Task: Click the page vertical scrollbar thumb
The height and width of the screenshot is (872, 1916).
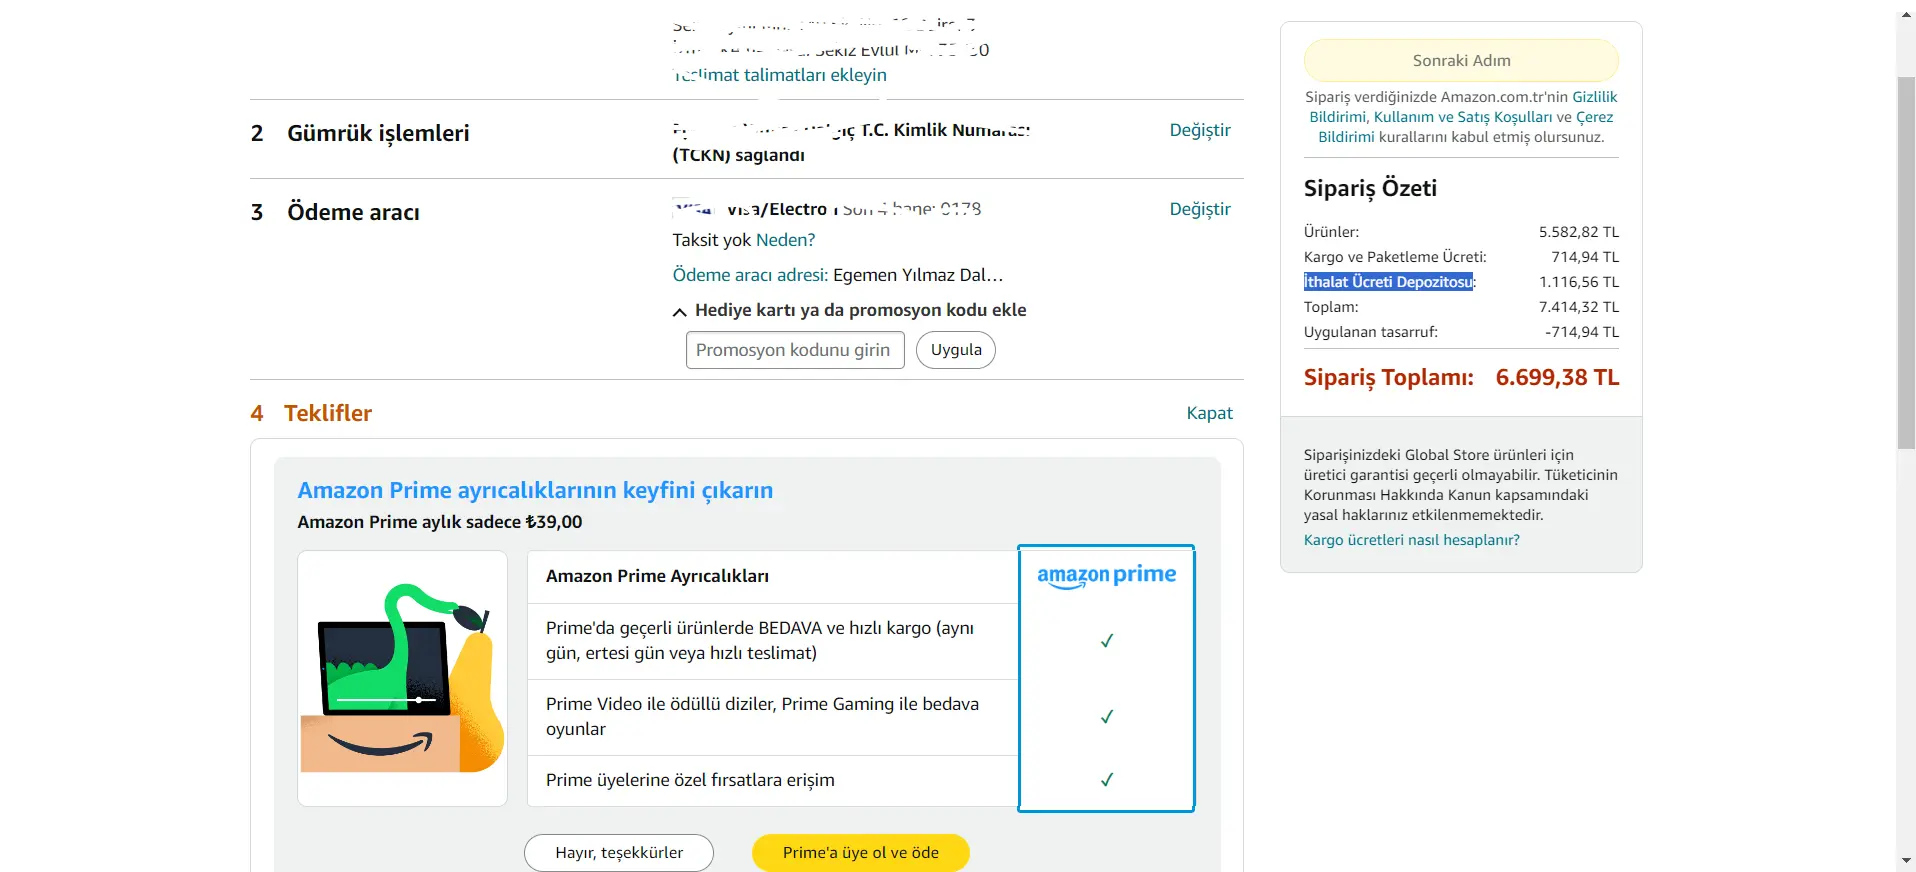Action: tap(1906, 262)
